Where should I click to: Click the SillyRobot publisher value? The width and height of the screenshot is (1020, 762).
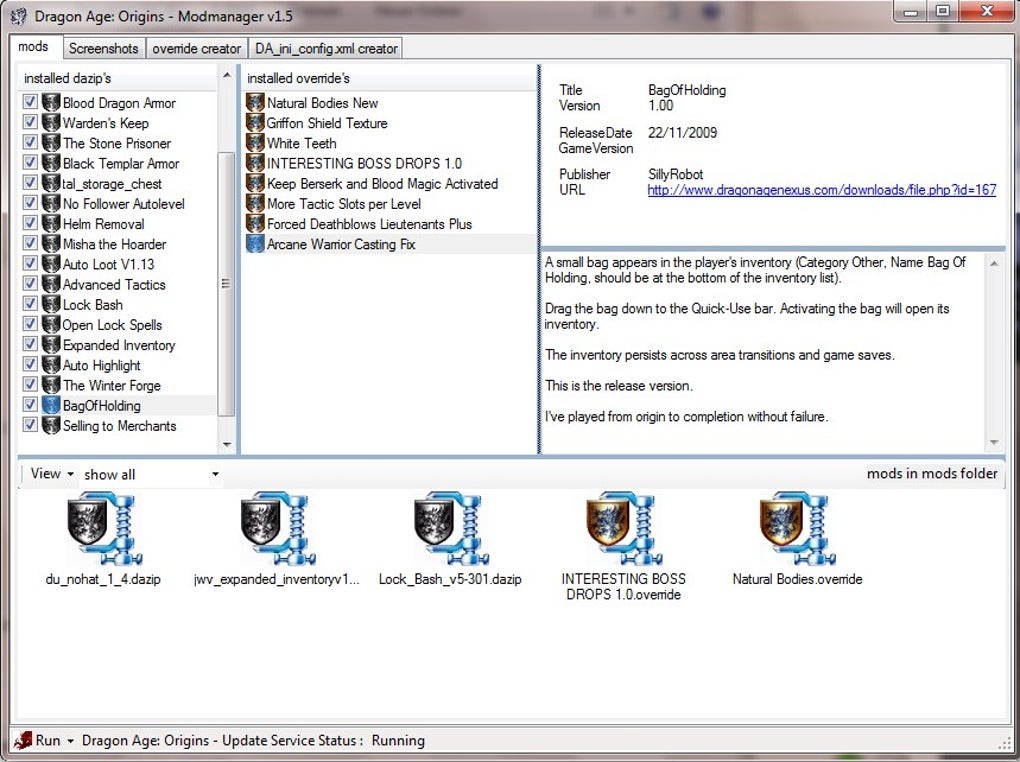pos(675,174)
